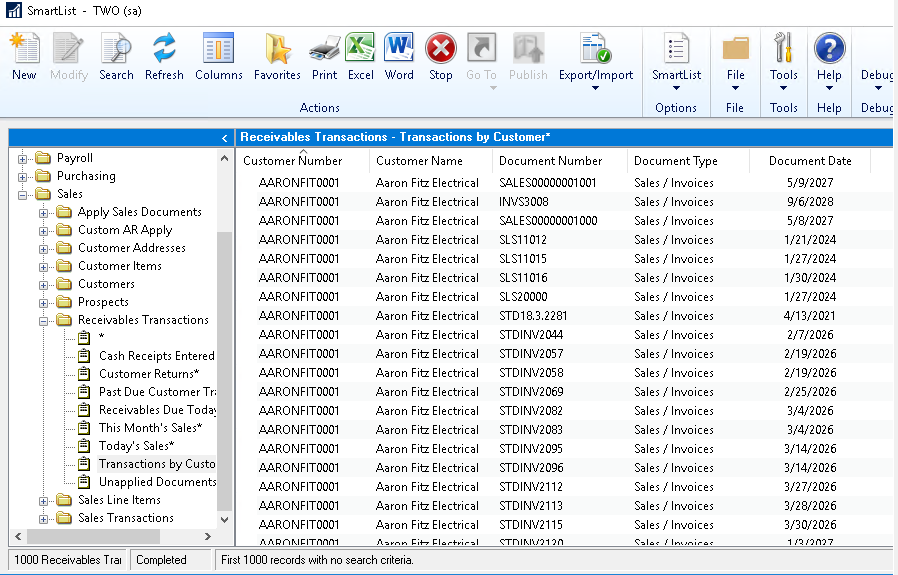Image resolution: width=898 pixels, height=575 pixels.
Task: Open the Unapplied Documents favorite
Action: click(157, 482)
